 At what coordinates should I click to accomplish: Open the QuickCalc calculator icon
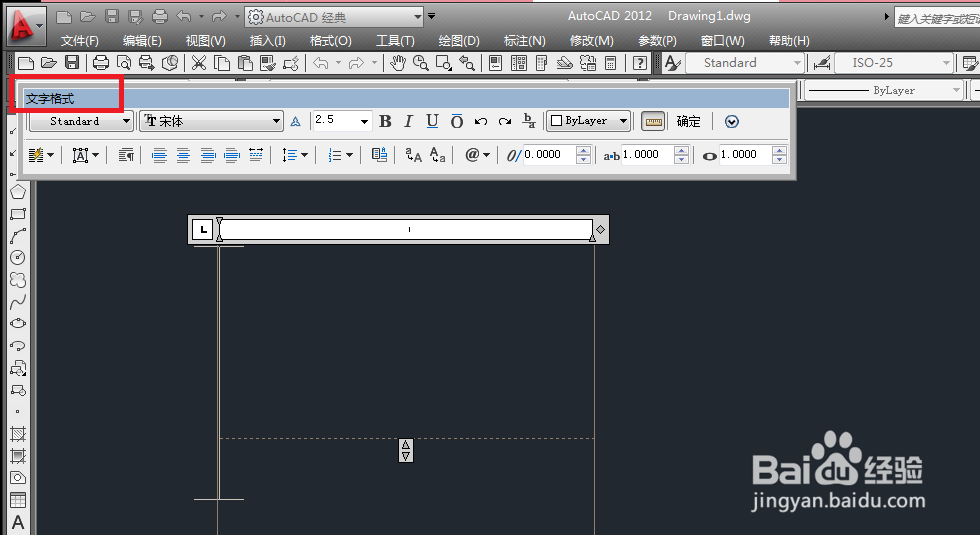click(x=611, y=62)
